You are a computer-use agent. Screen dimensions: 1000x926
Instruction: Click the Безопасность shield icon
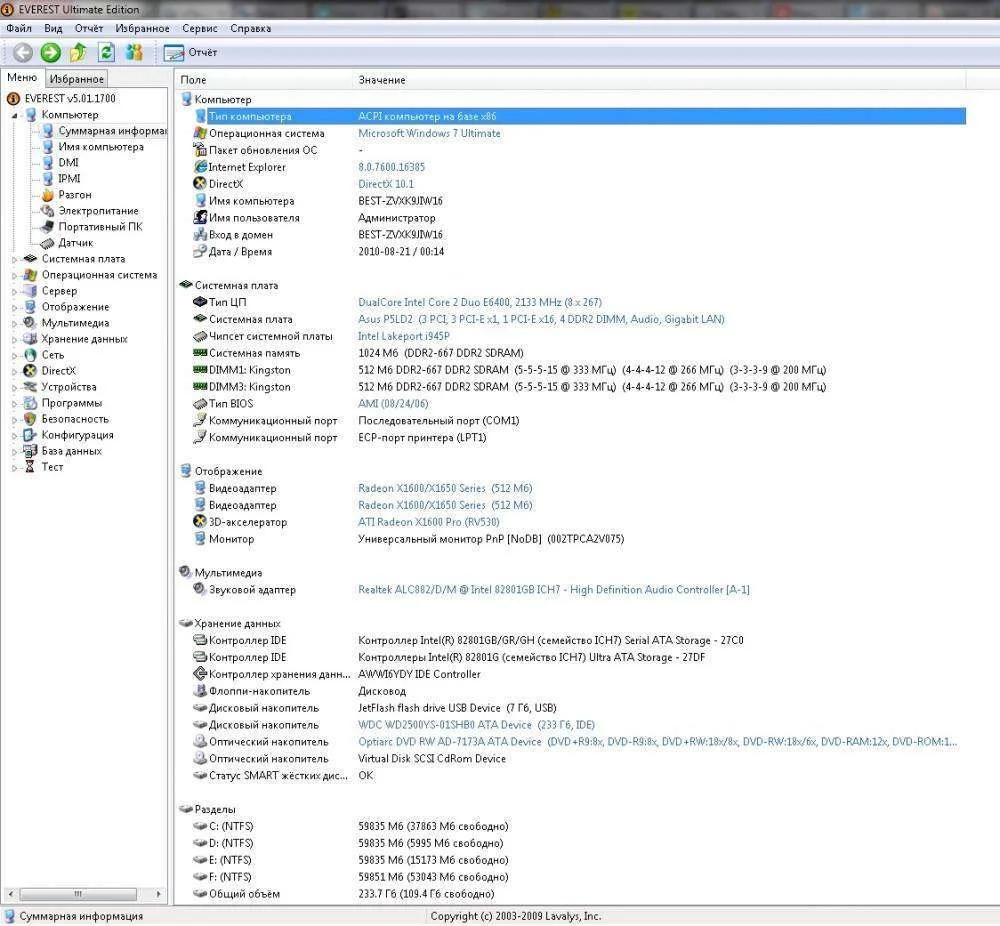(x=30, y=419)
